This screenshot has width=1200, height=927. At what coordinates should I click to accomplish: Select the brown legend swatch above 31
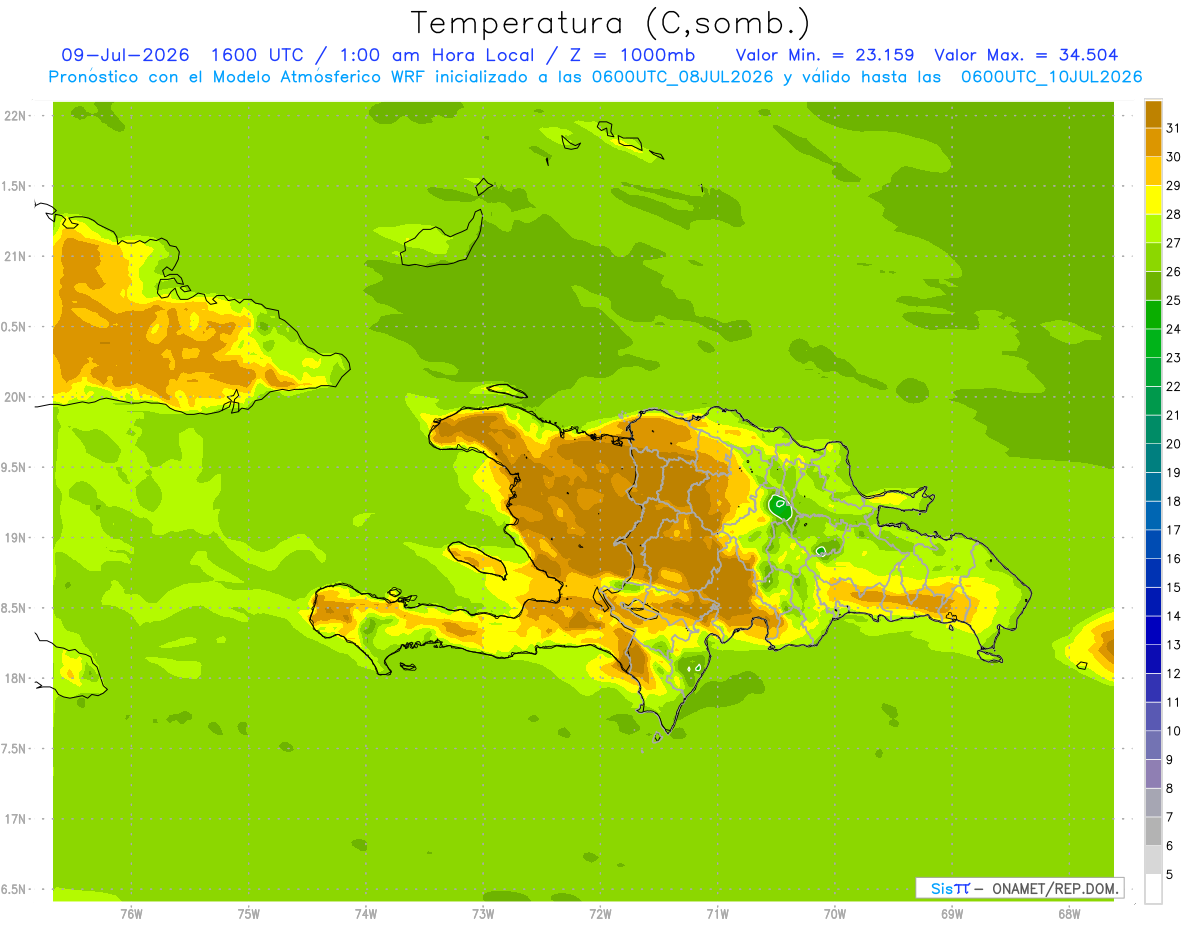click(1153, 114)
